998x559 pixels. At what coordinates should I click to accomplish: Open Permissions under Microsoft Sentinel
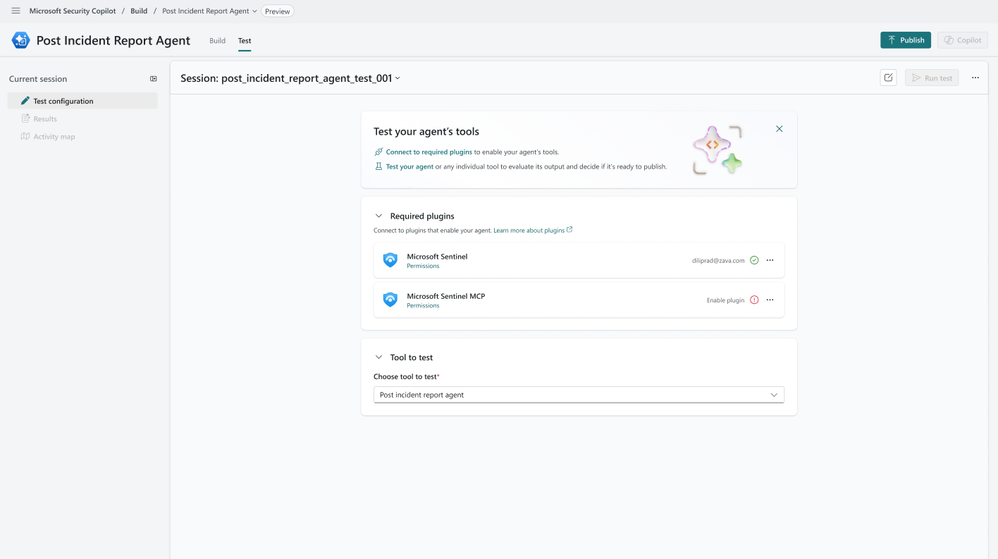coord(423,266)
